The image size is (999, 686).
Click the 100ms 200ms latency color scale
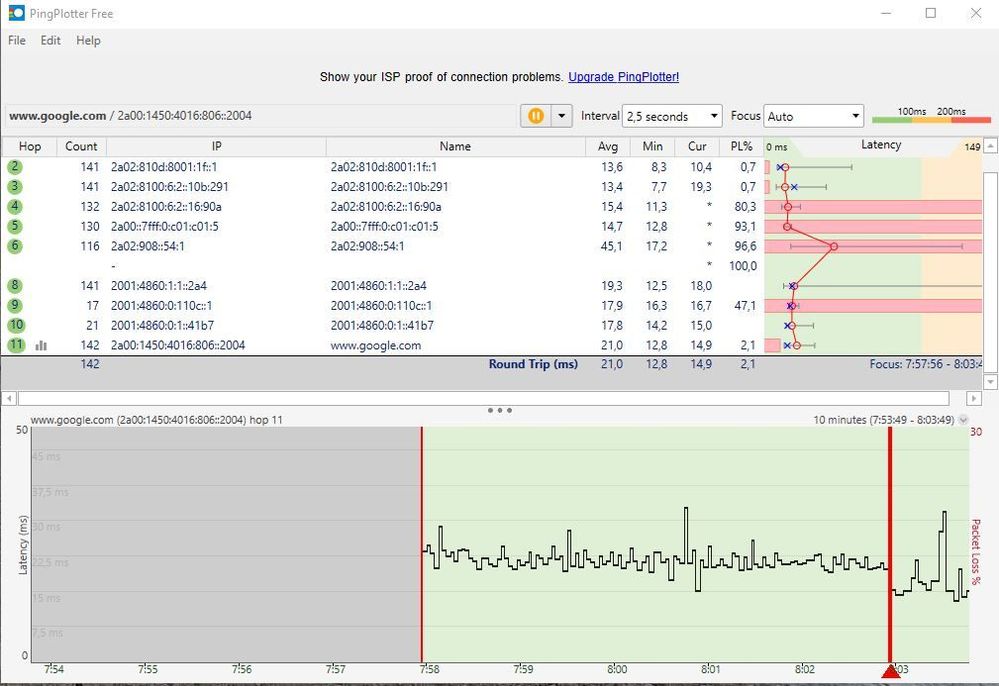(931, 116)
